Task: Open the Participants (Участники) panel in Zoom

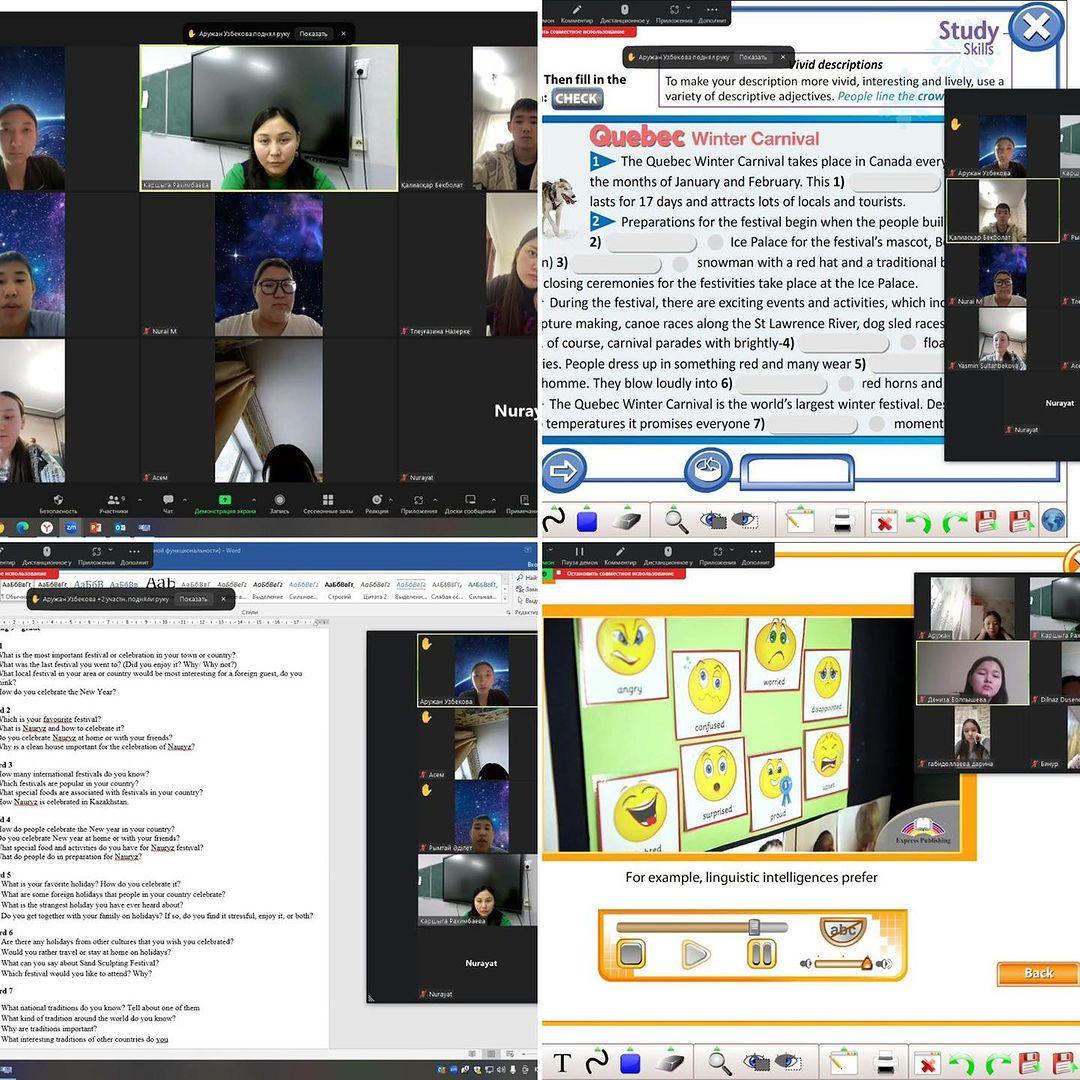Action: pyautogui.click(x=114, y=503)
